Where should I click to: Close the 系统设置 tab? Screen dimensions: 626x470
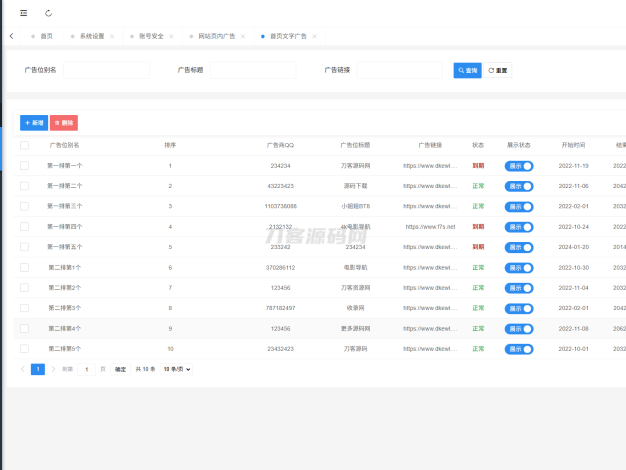click(x=112, y=36)
